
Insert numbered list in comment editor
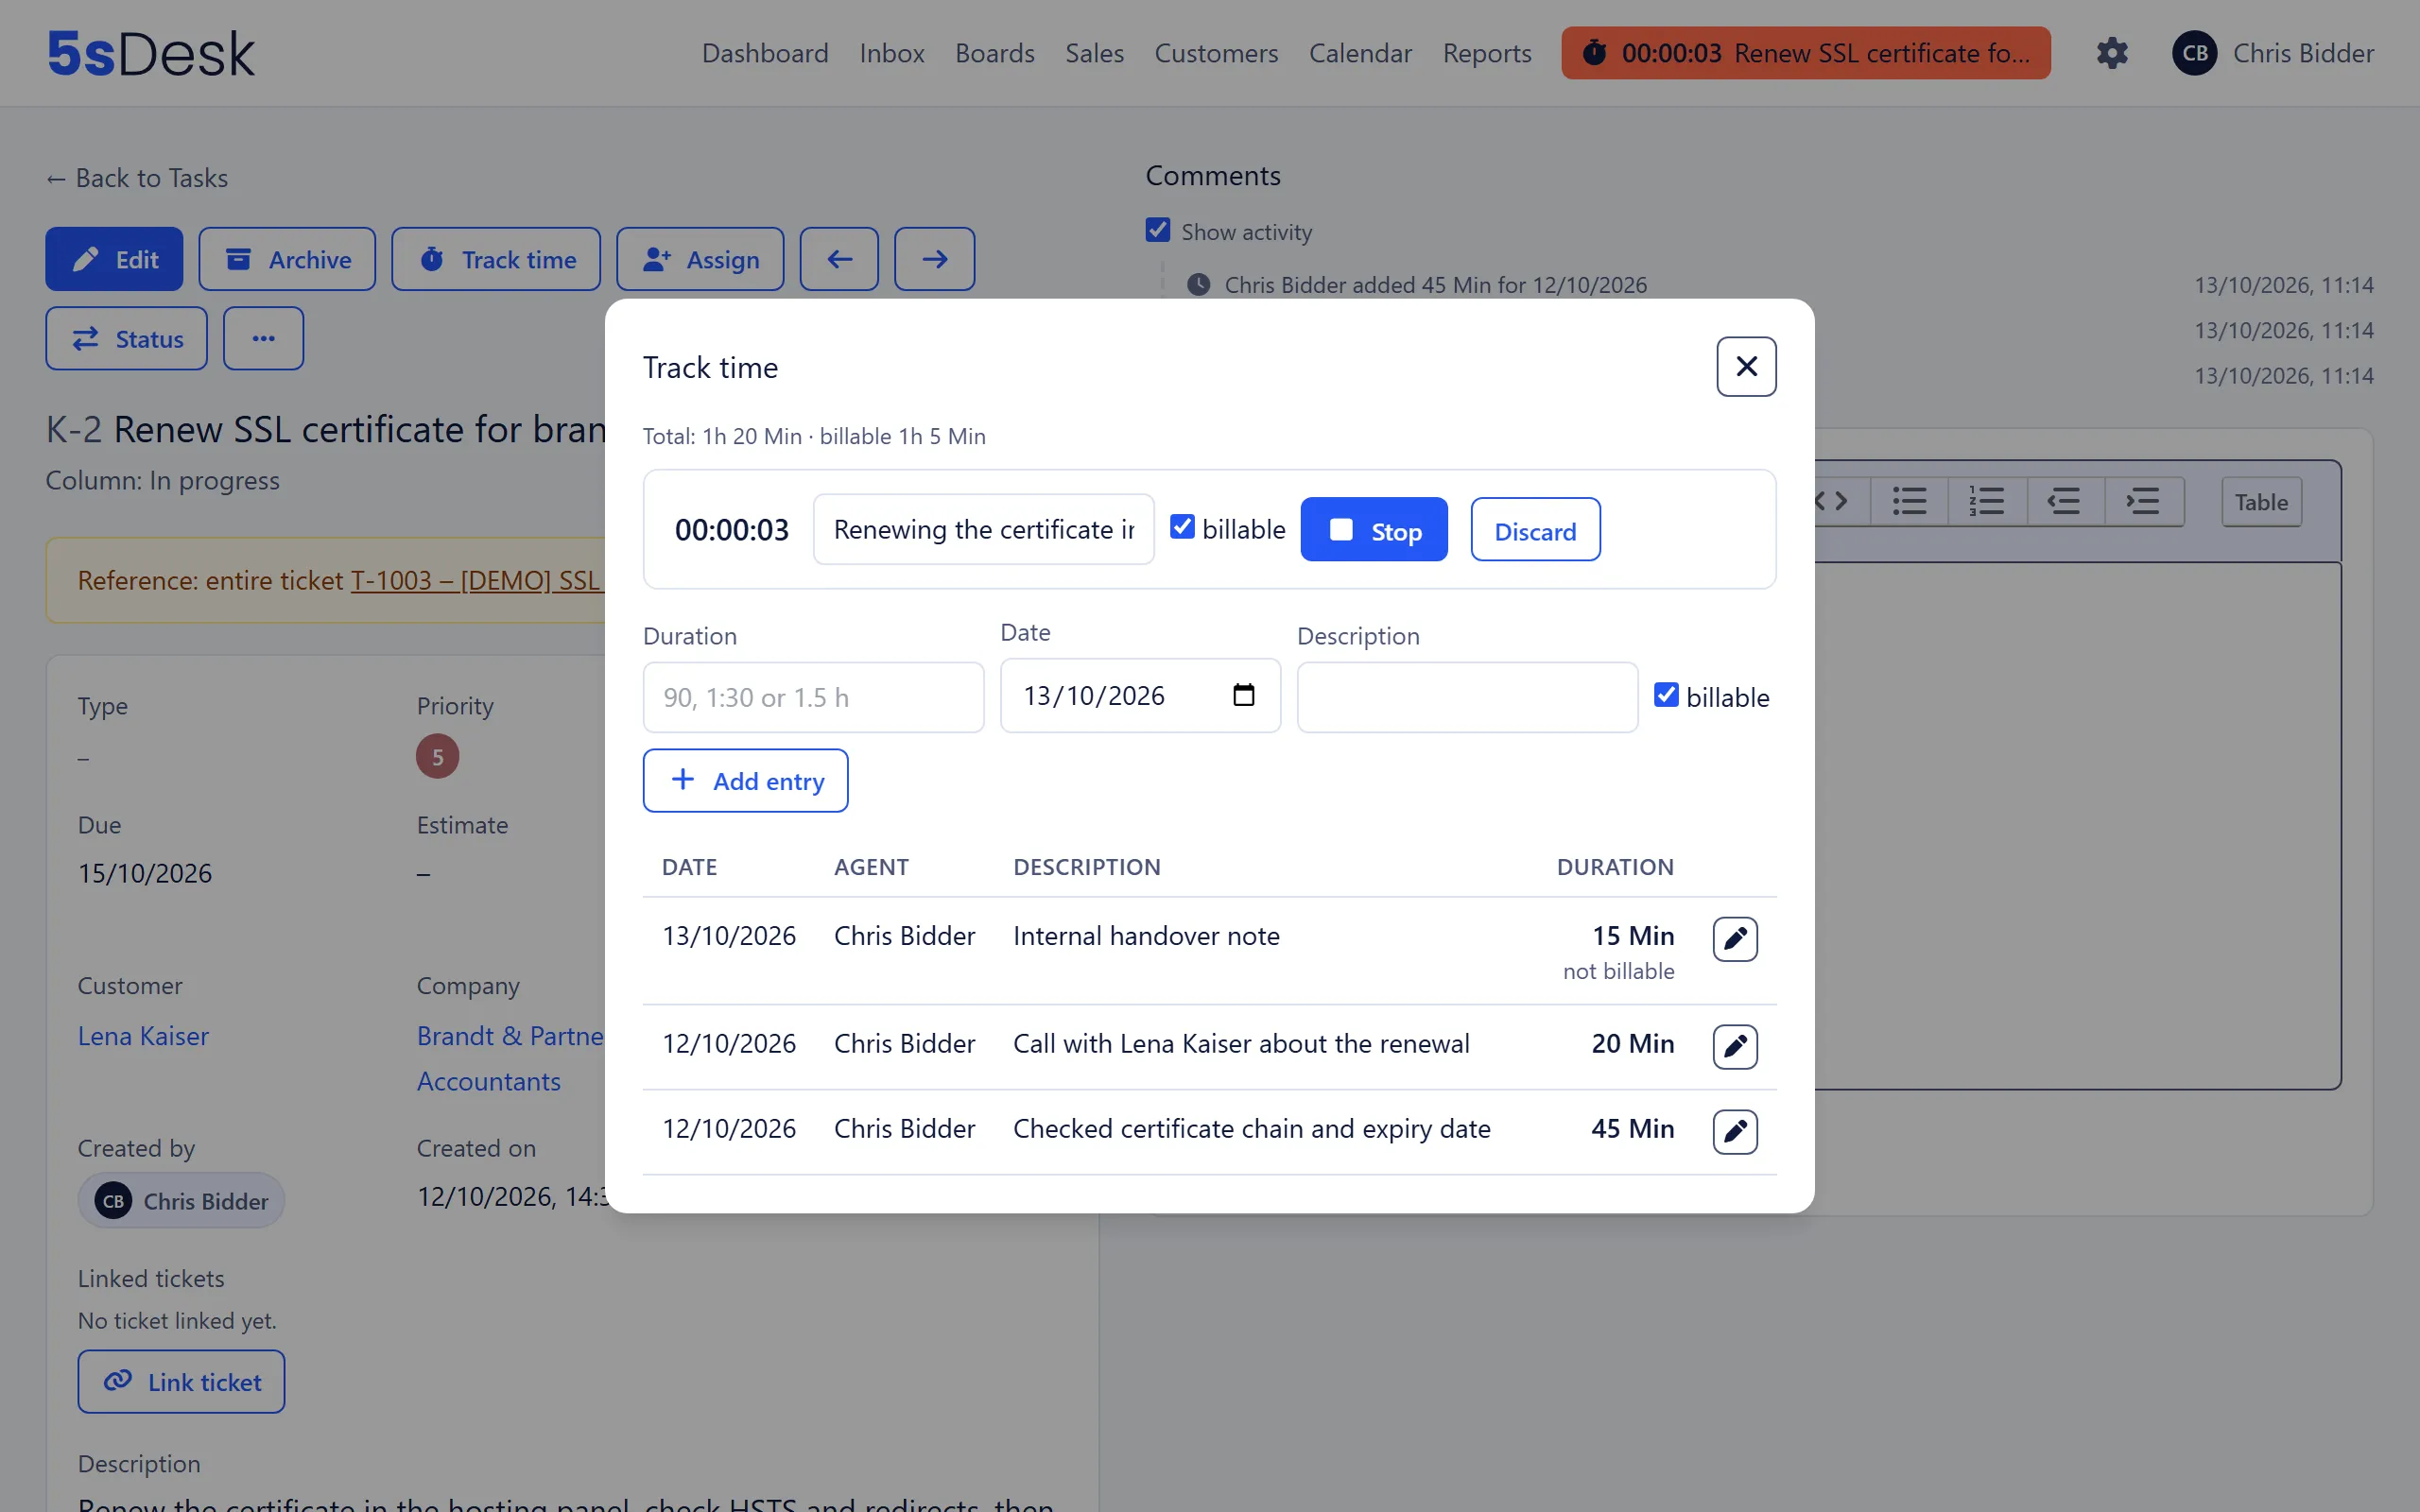coord(1987,501)
